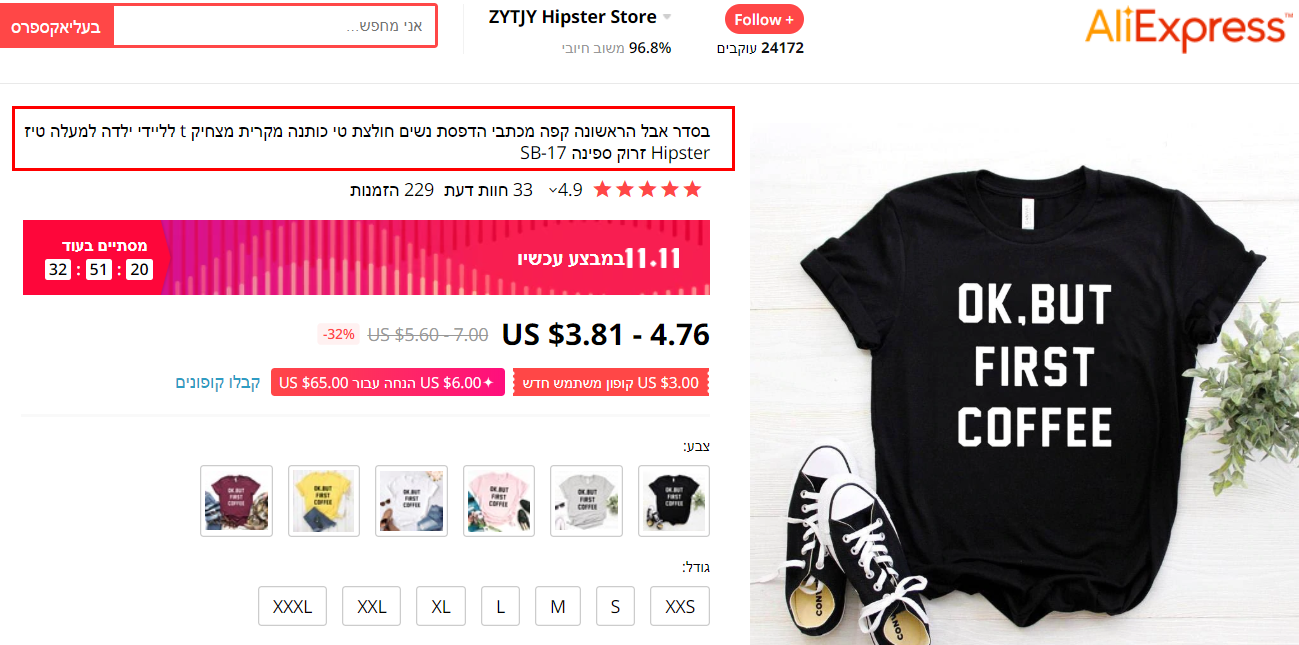Click the get coupons link
Viewport: 1299px width, 645px height.
pos(218,382)
